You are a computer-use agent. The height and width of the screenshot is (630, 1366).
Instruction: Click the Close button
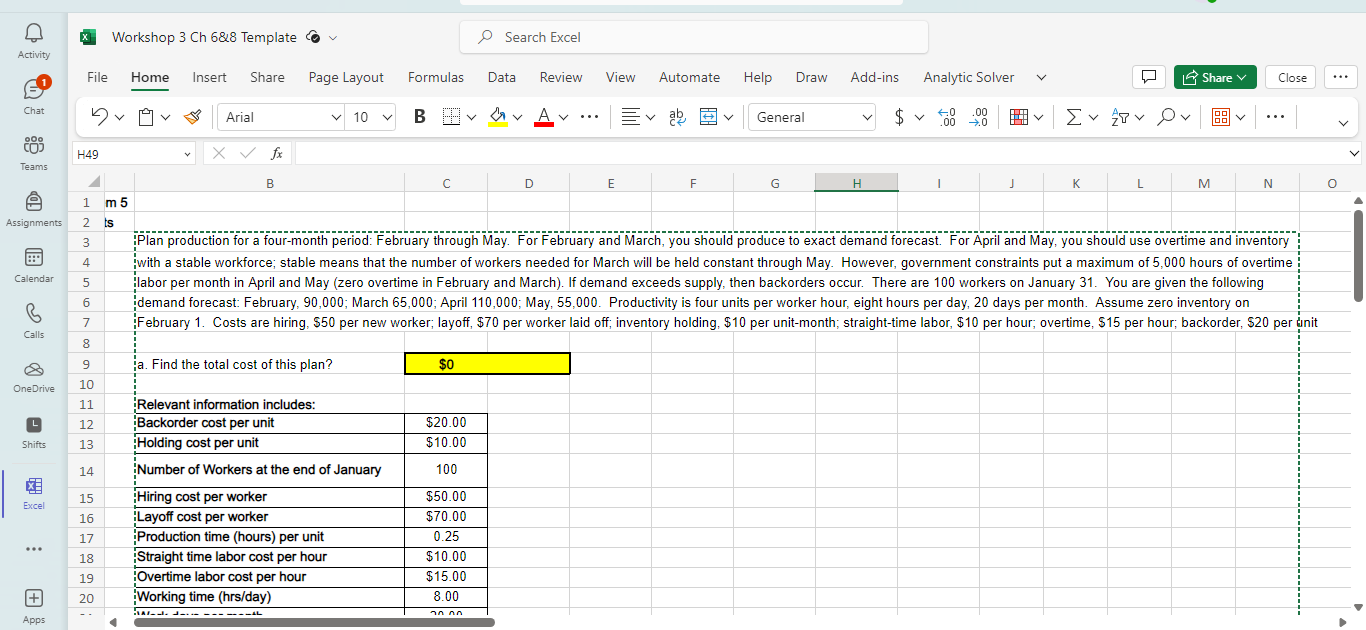coord(1292,77)
